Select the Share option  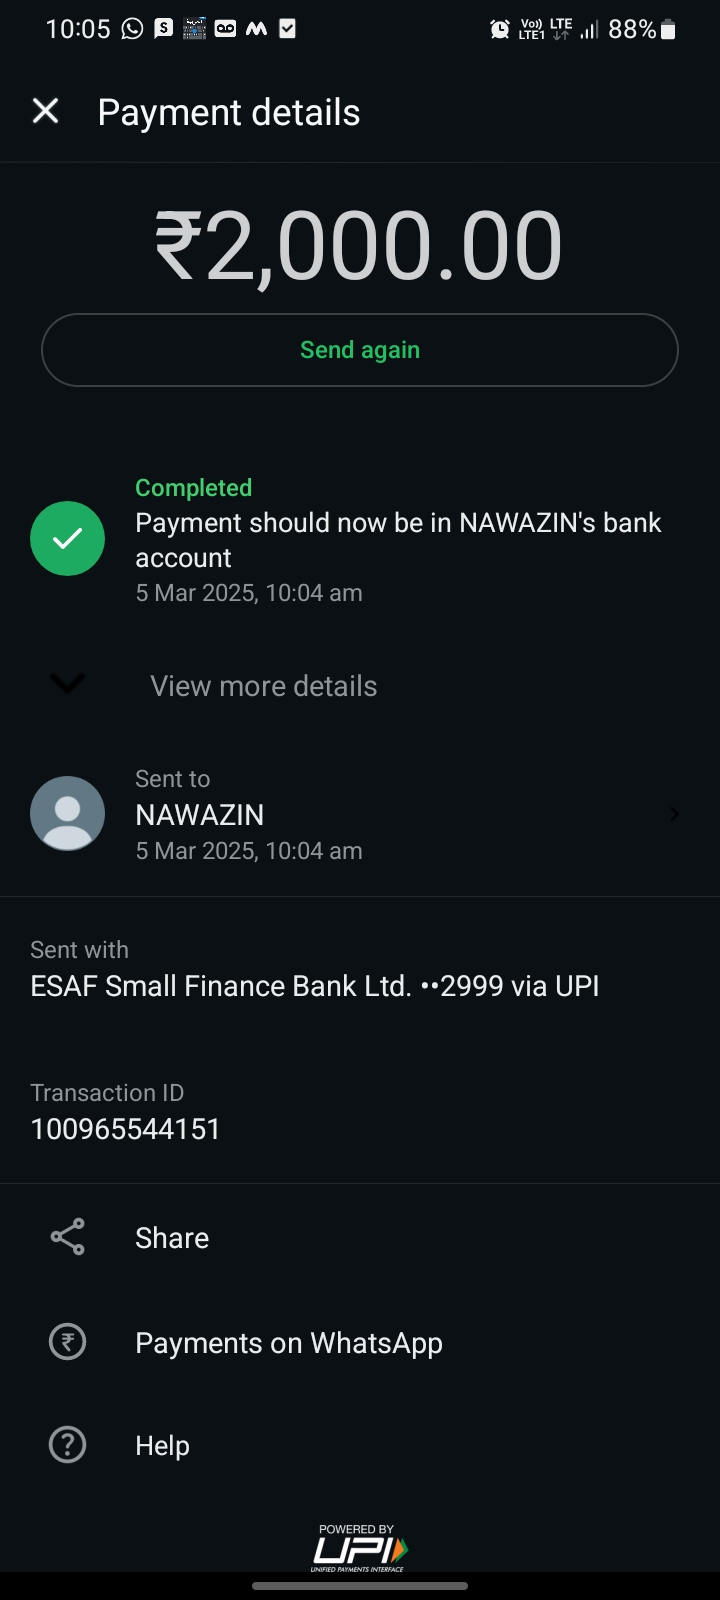coord(172,1238)
